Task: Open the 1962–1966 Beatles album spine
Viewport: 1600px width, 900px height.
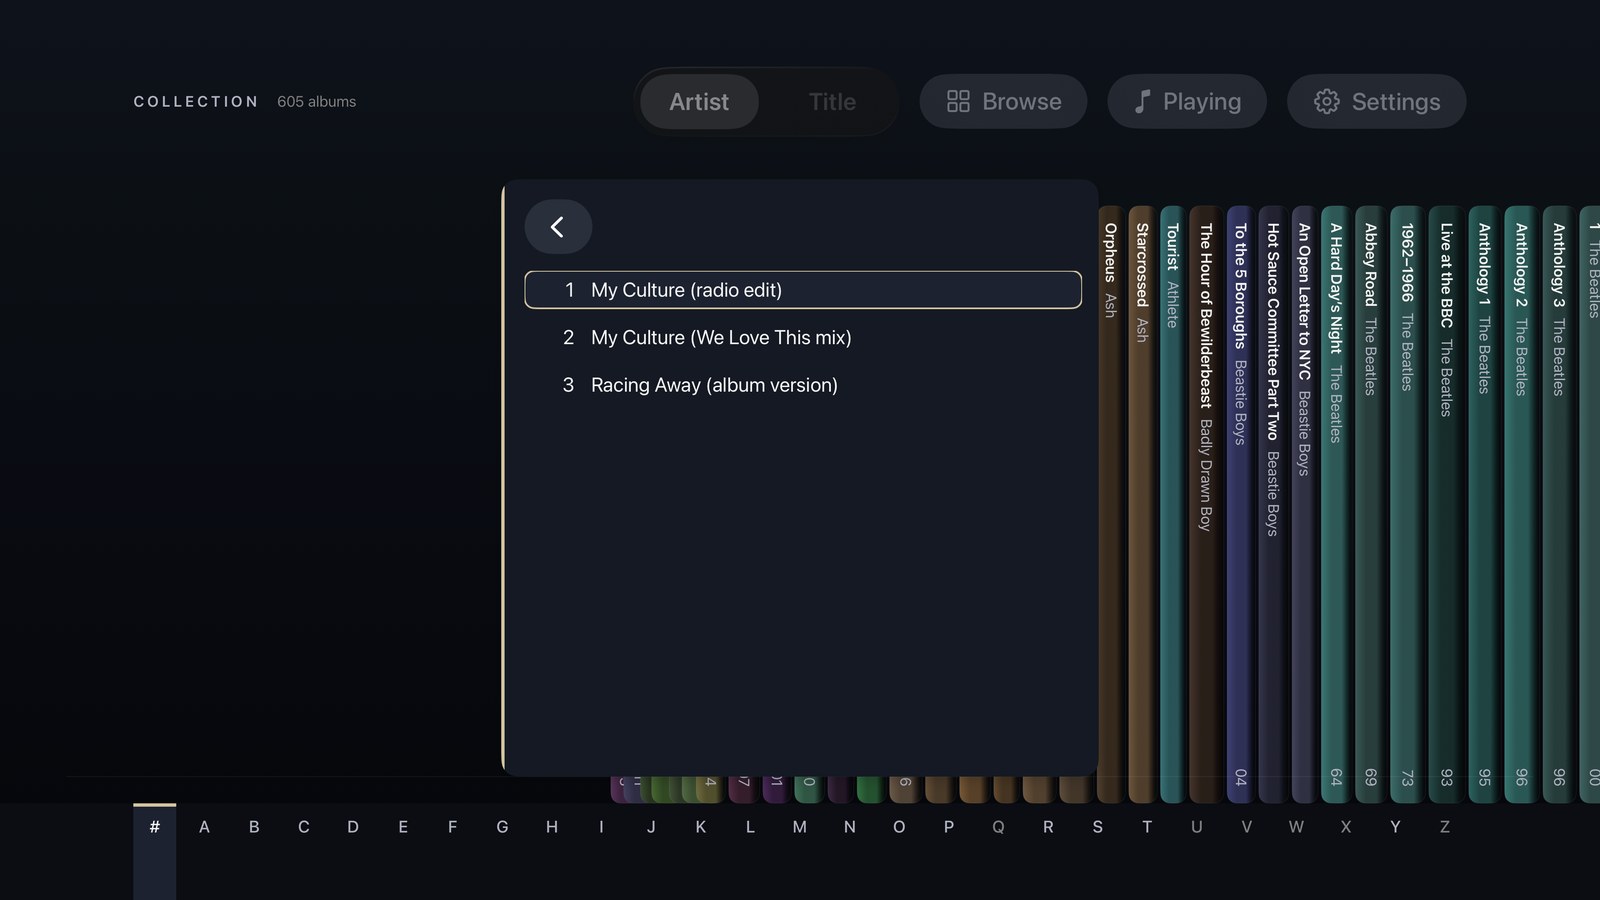Action: click(x=1407, y=504)
